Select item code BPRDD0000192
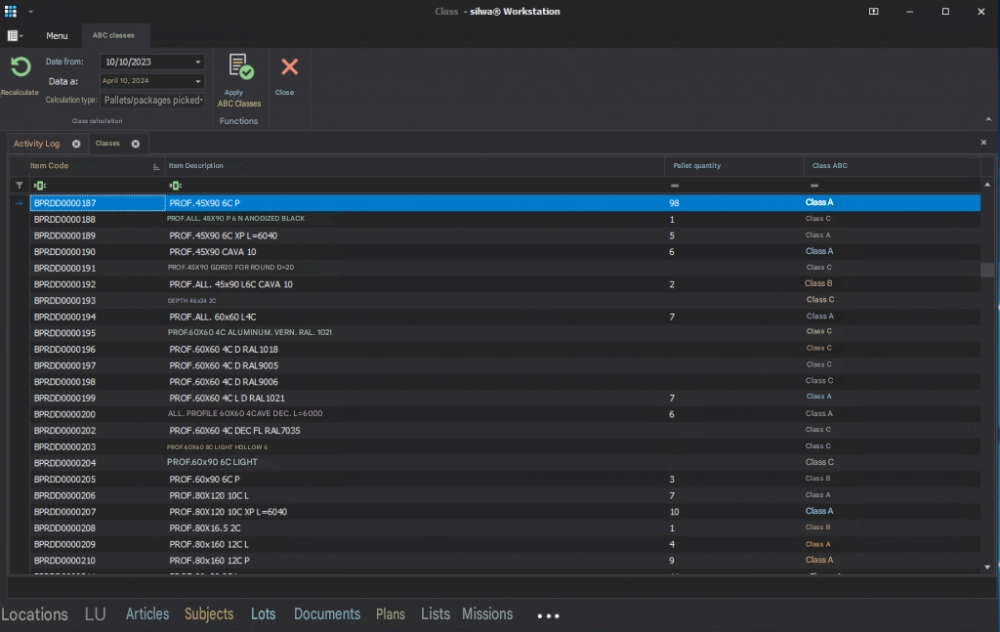The width and height of the screenshot is (1000, 632). click(x=65, y=284)
